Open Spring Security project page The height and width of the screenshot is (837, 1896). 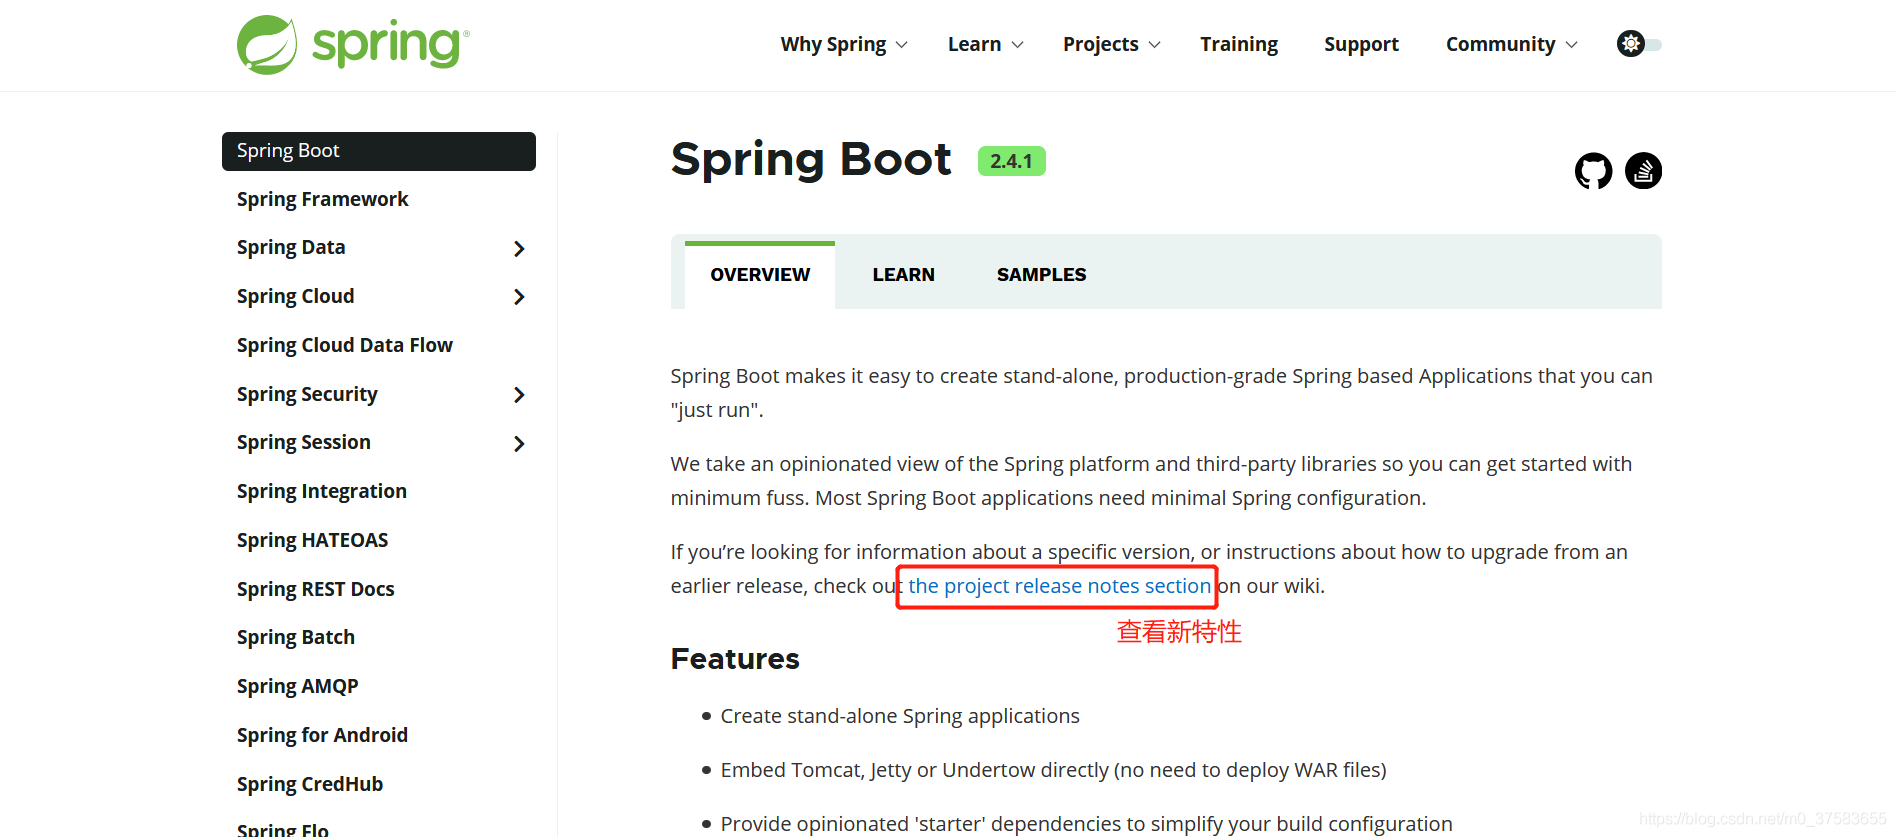[307, 394]
